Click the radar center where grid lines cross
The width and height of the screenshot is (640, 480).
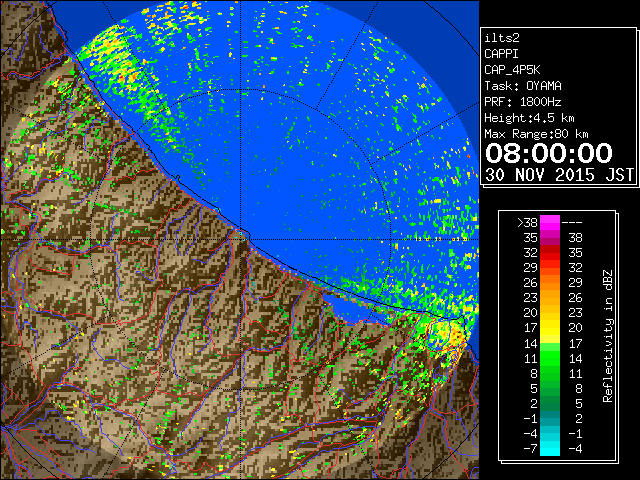coord(241,239)
